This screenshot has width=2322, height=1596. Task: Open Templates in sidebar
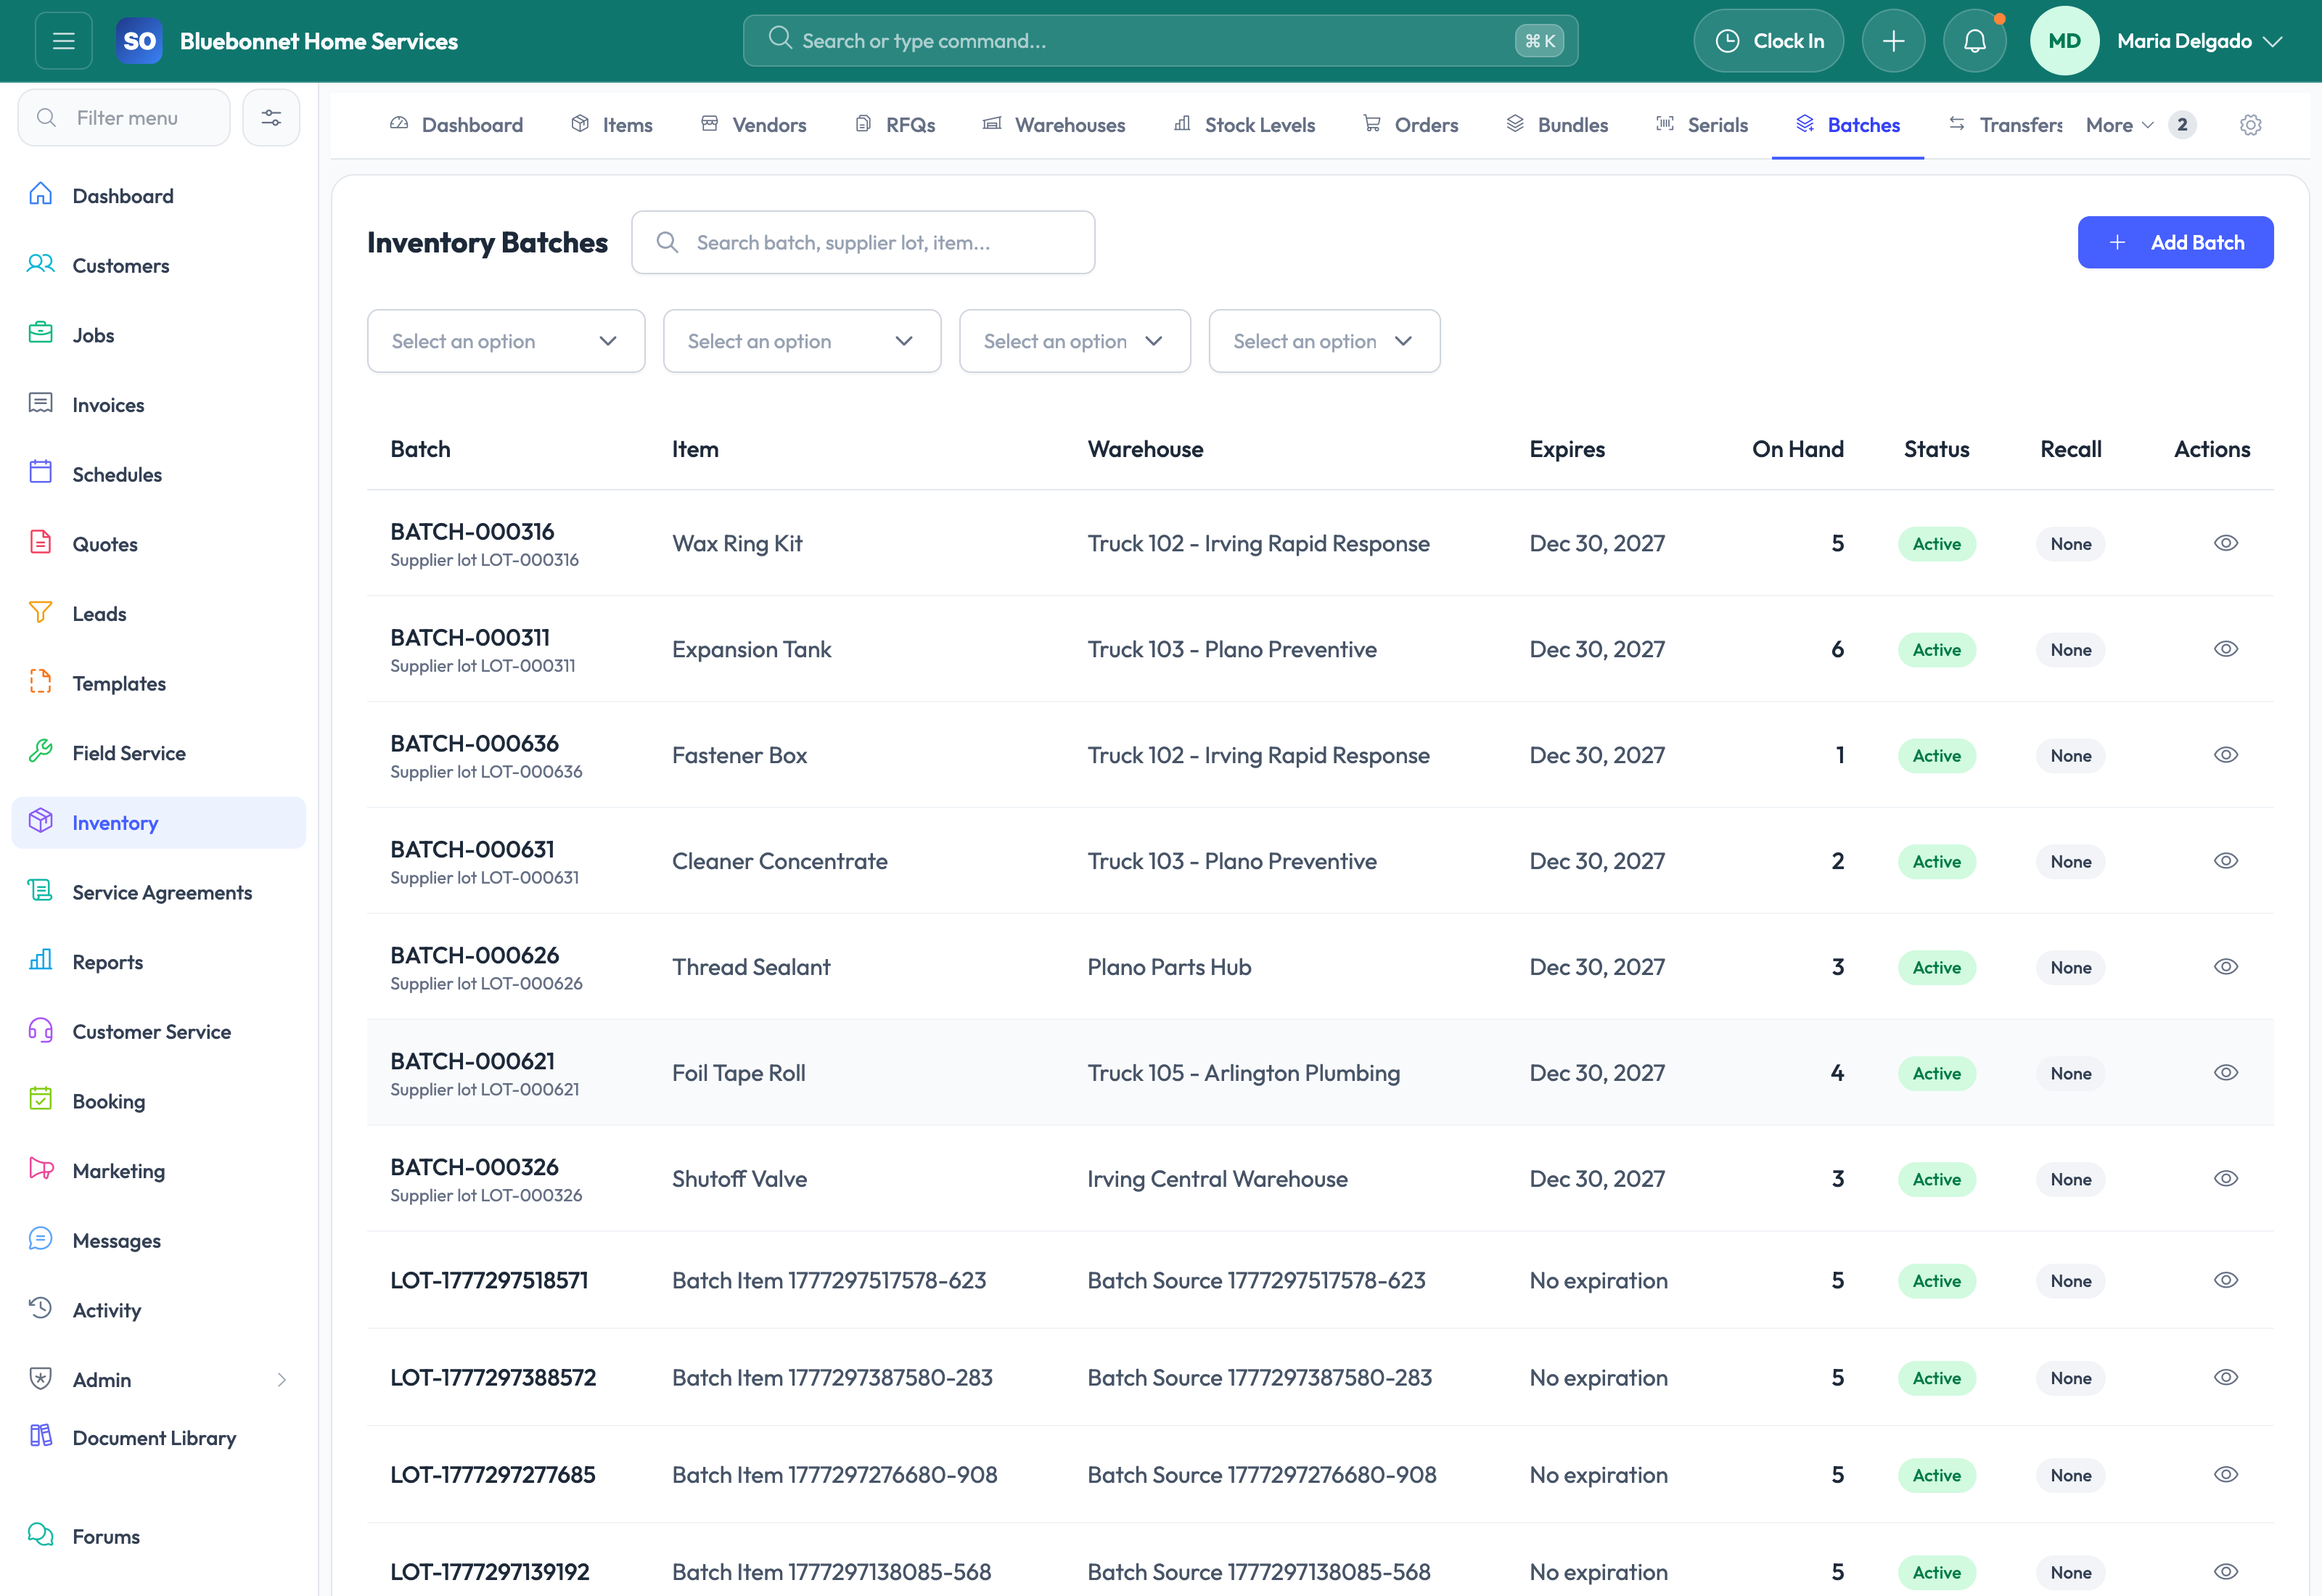[159, 684]
